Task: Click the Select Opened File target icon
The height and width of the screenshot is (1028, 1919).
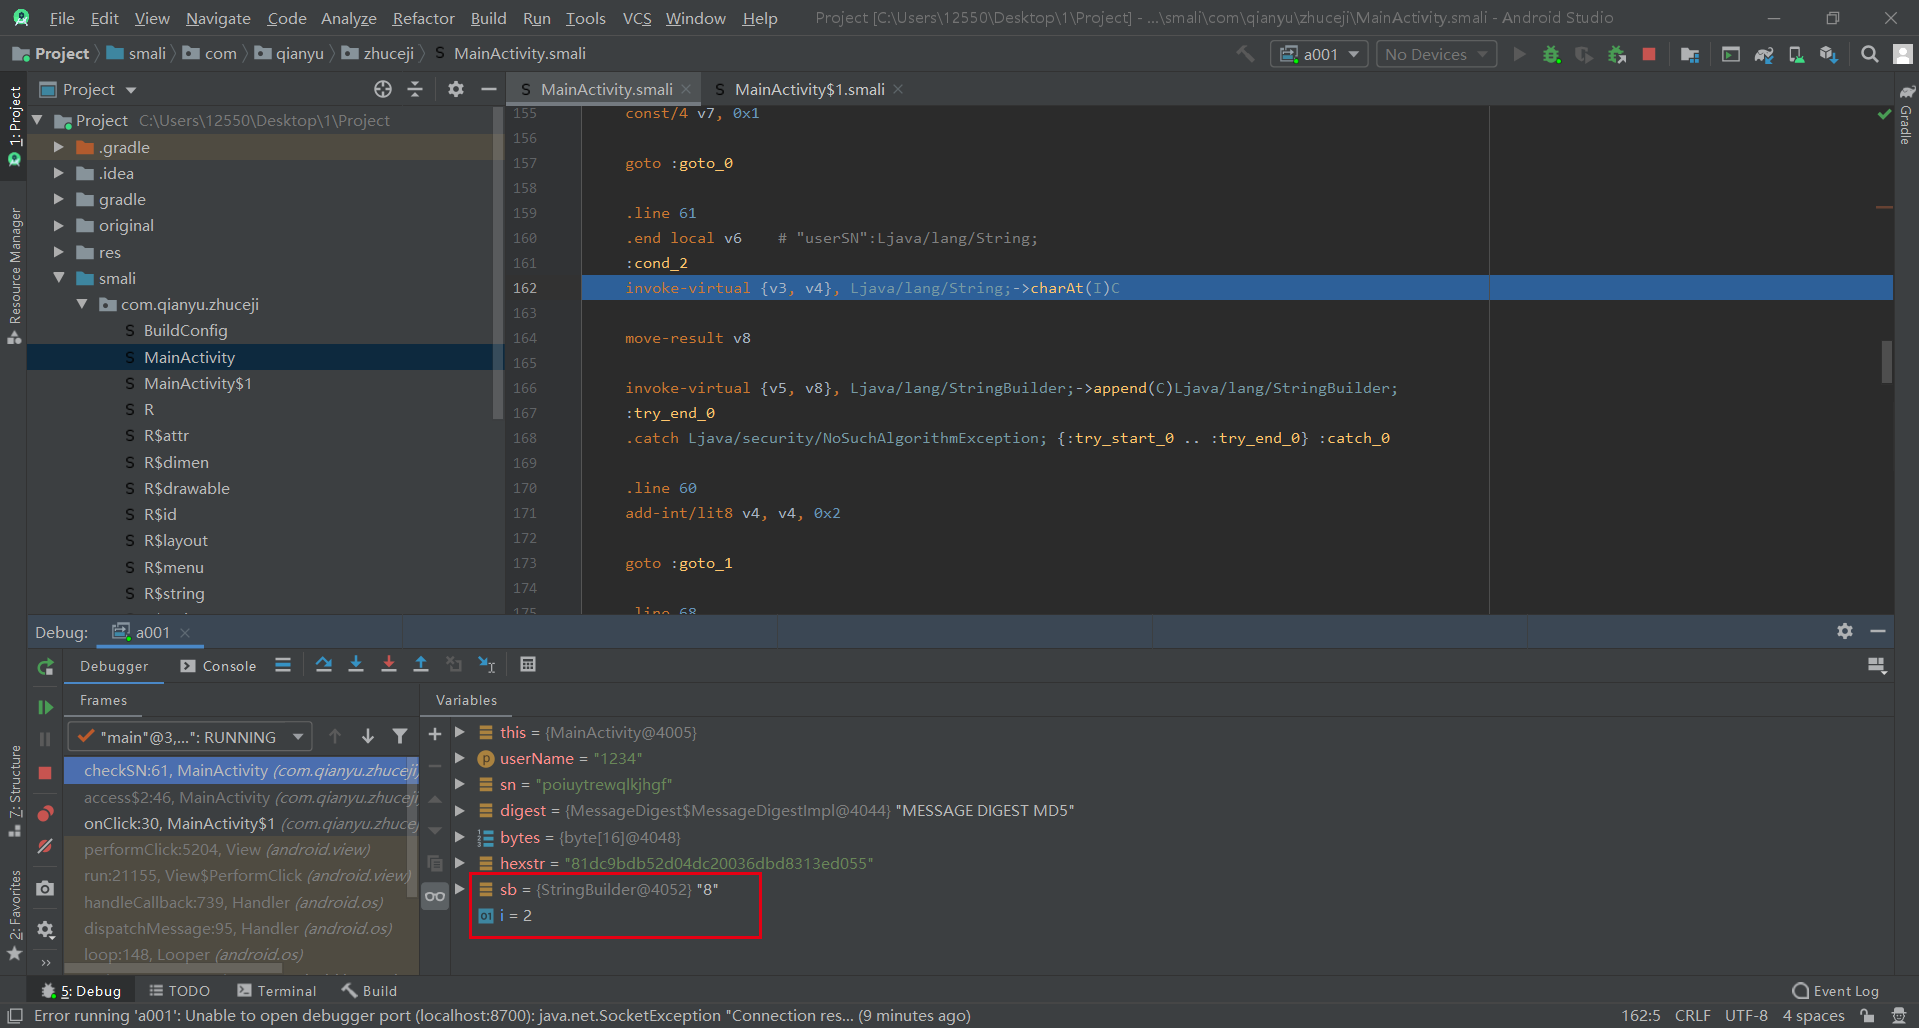Action: coord(383,89)
